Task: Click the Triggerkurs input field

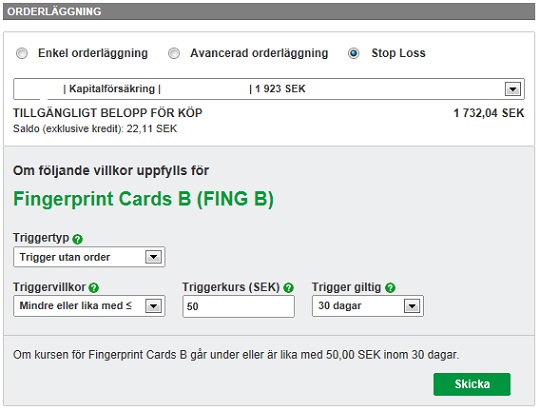Action: click(238, 306)
